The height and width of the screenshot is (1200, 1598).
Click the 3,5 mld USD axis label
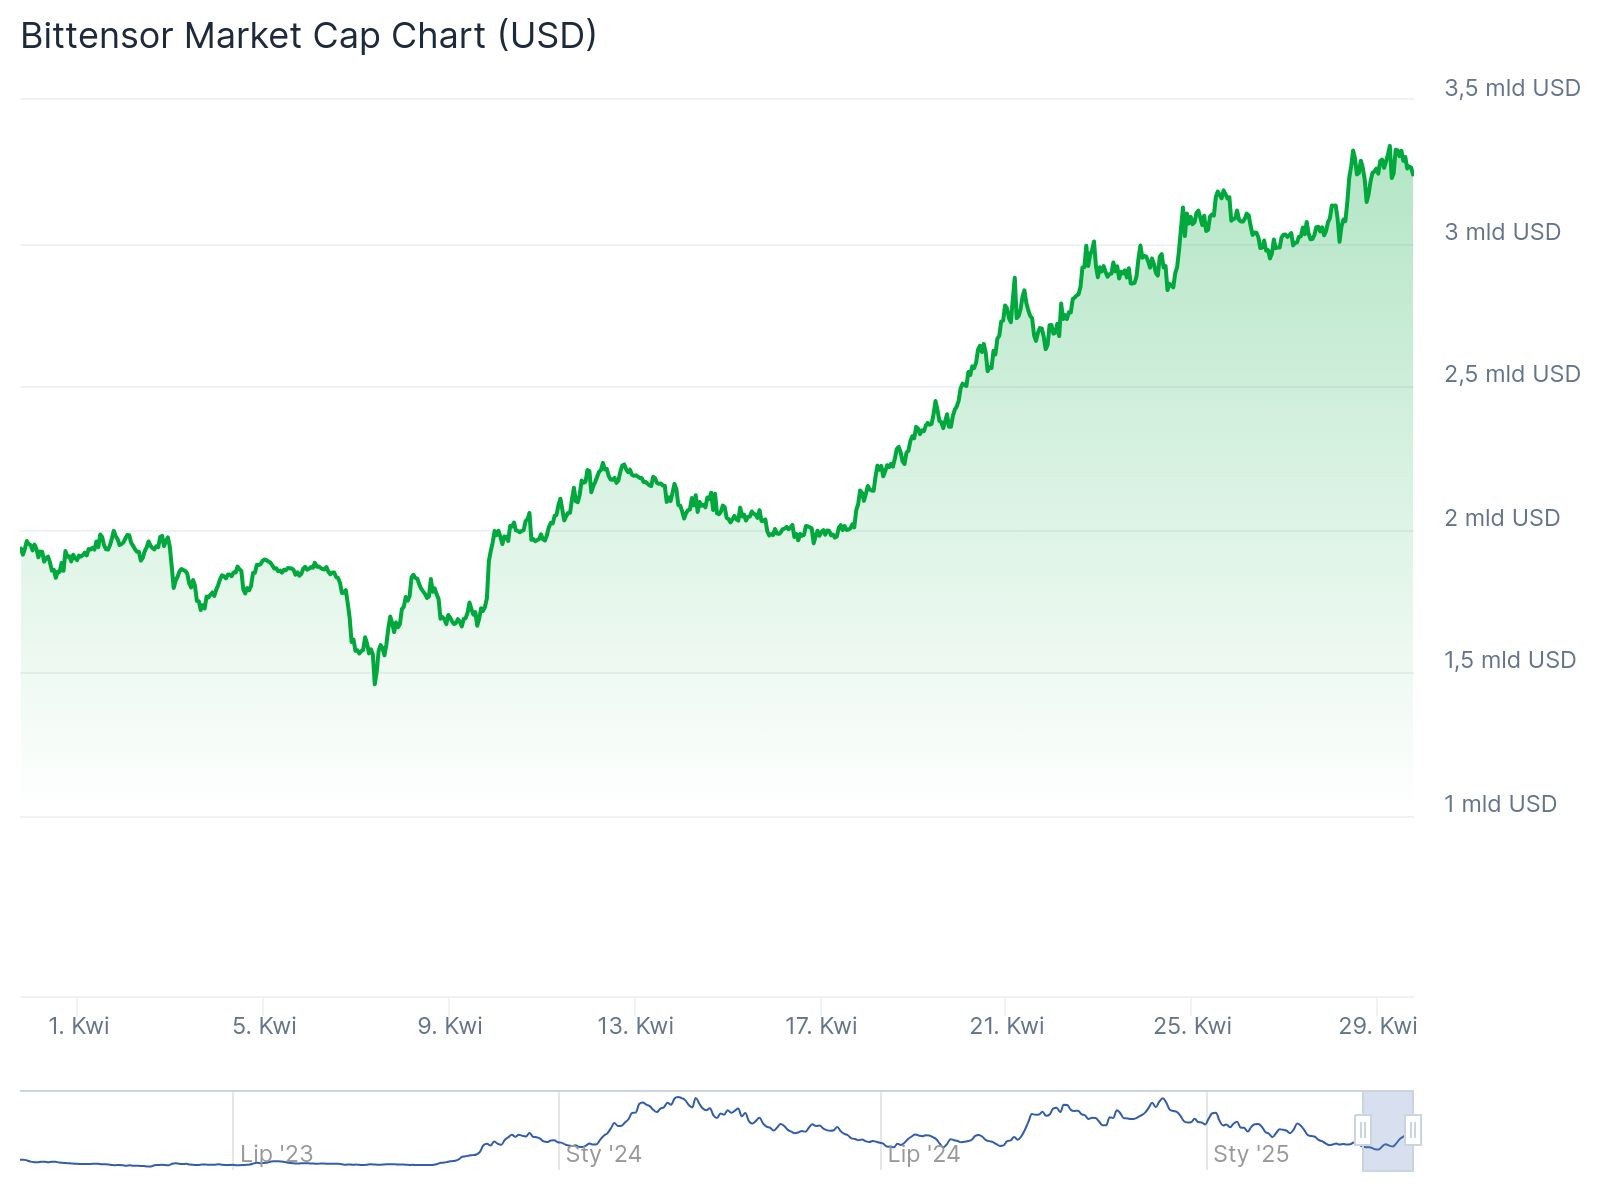point(1512,88)
